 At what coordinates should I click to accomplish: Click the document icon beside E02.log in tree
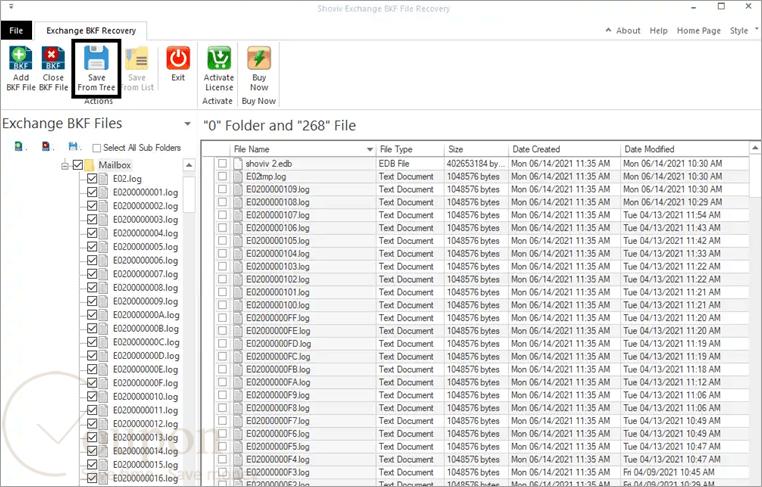(104, 178)
